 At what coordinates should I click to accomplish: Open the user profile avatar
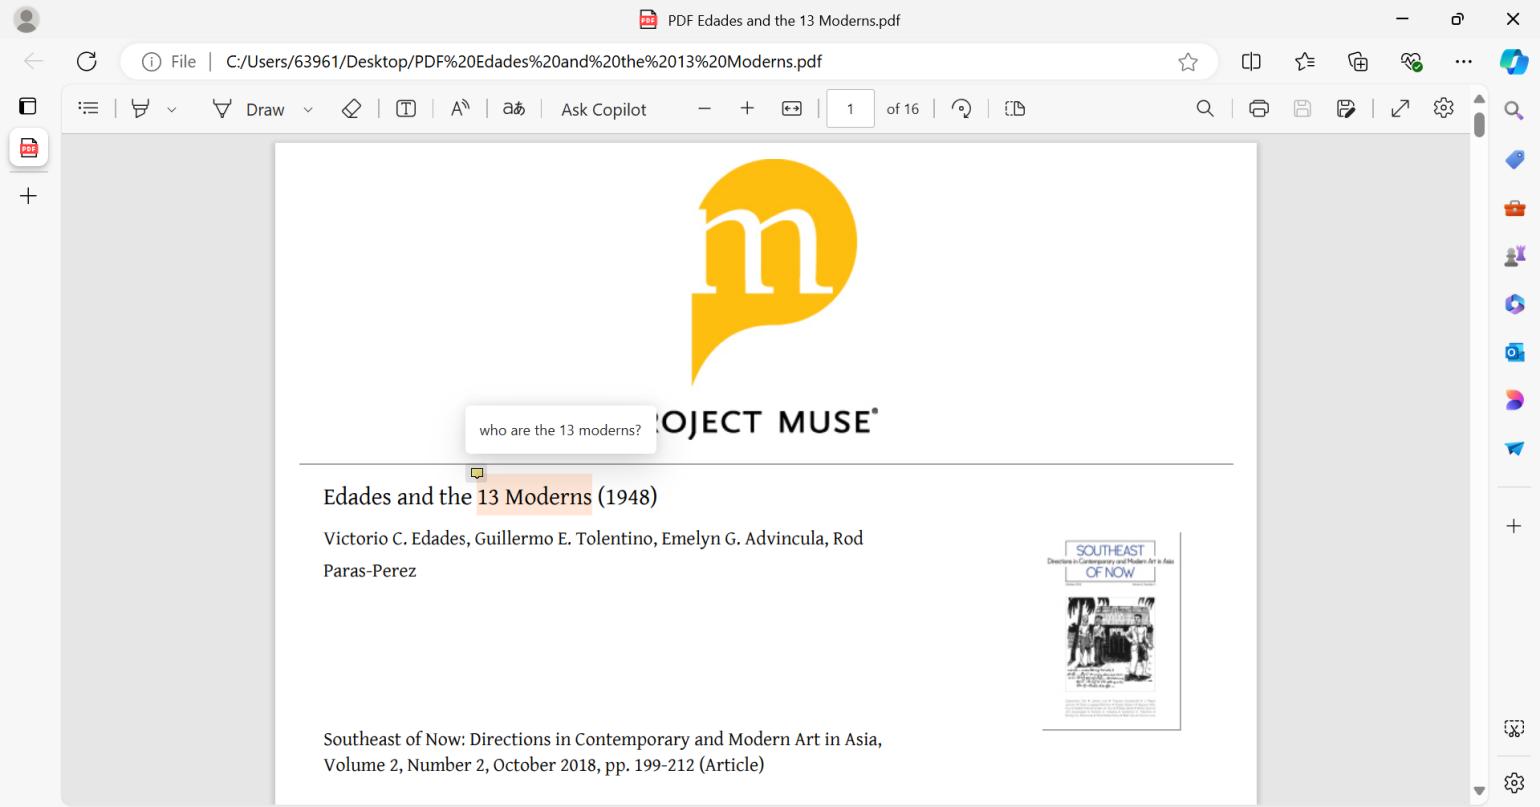pyautogui.click(x=27, y=19)
